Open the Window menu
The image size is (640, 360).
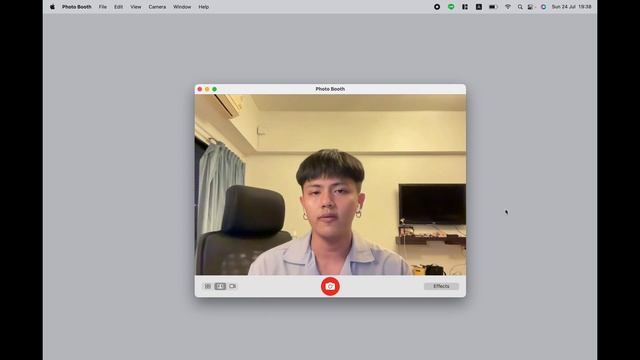(182, 7)
